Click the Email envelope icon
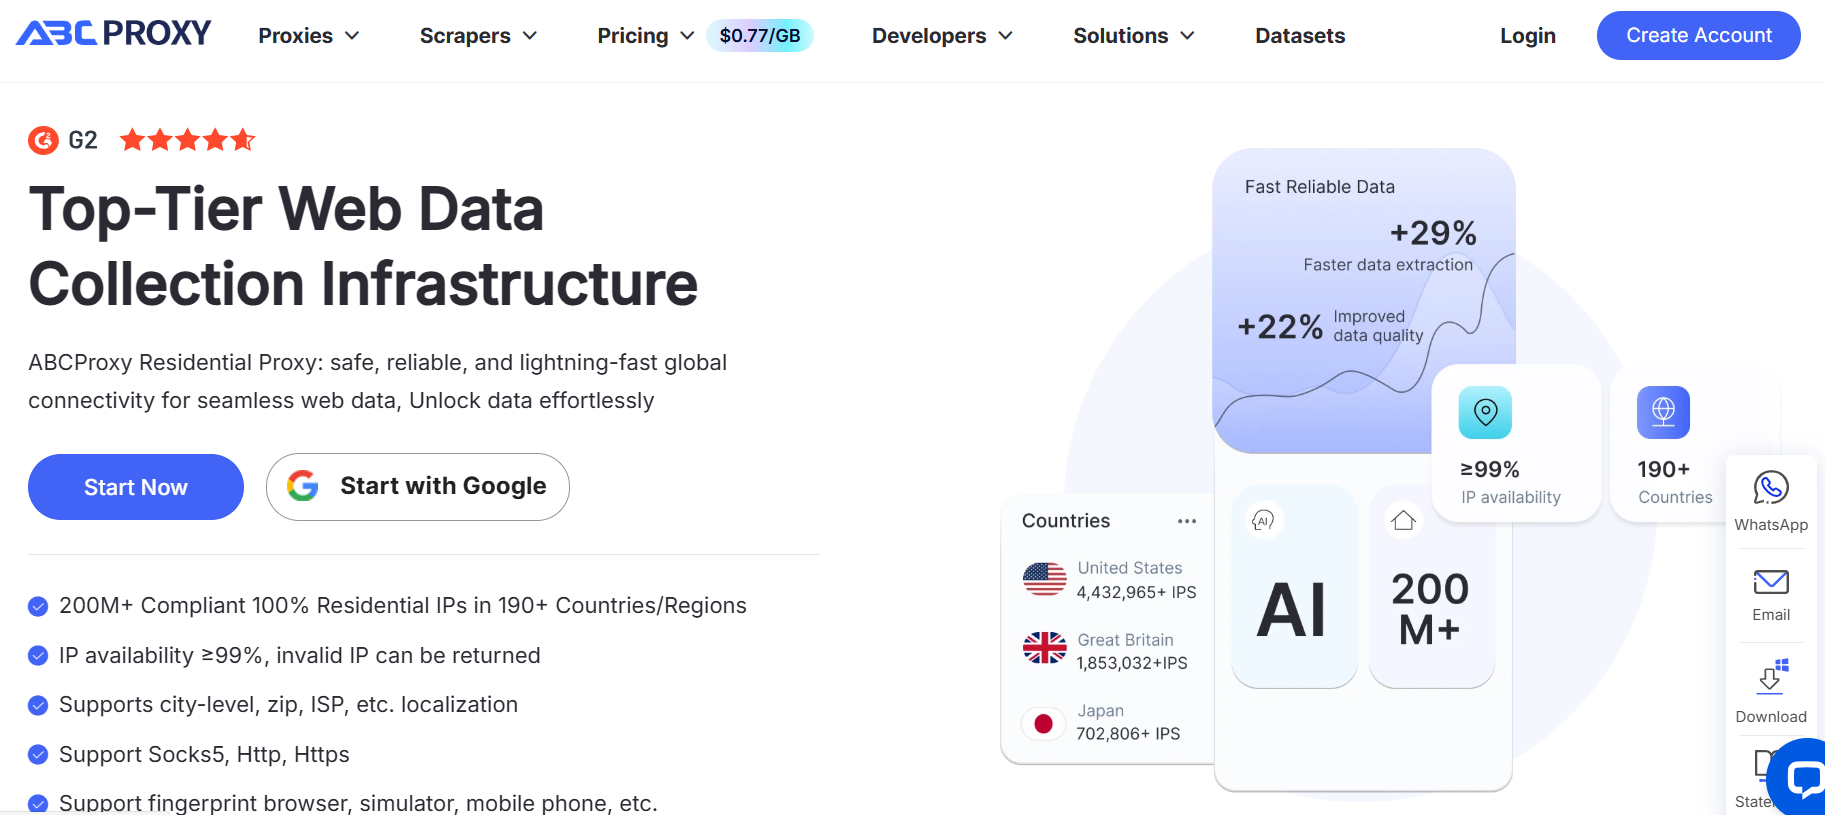1825x815 pixels. pyautogui.click(x=1770, y=582)
